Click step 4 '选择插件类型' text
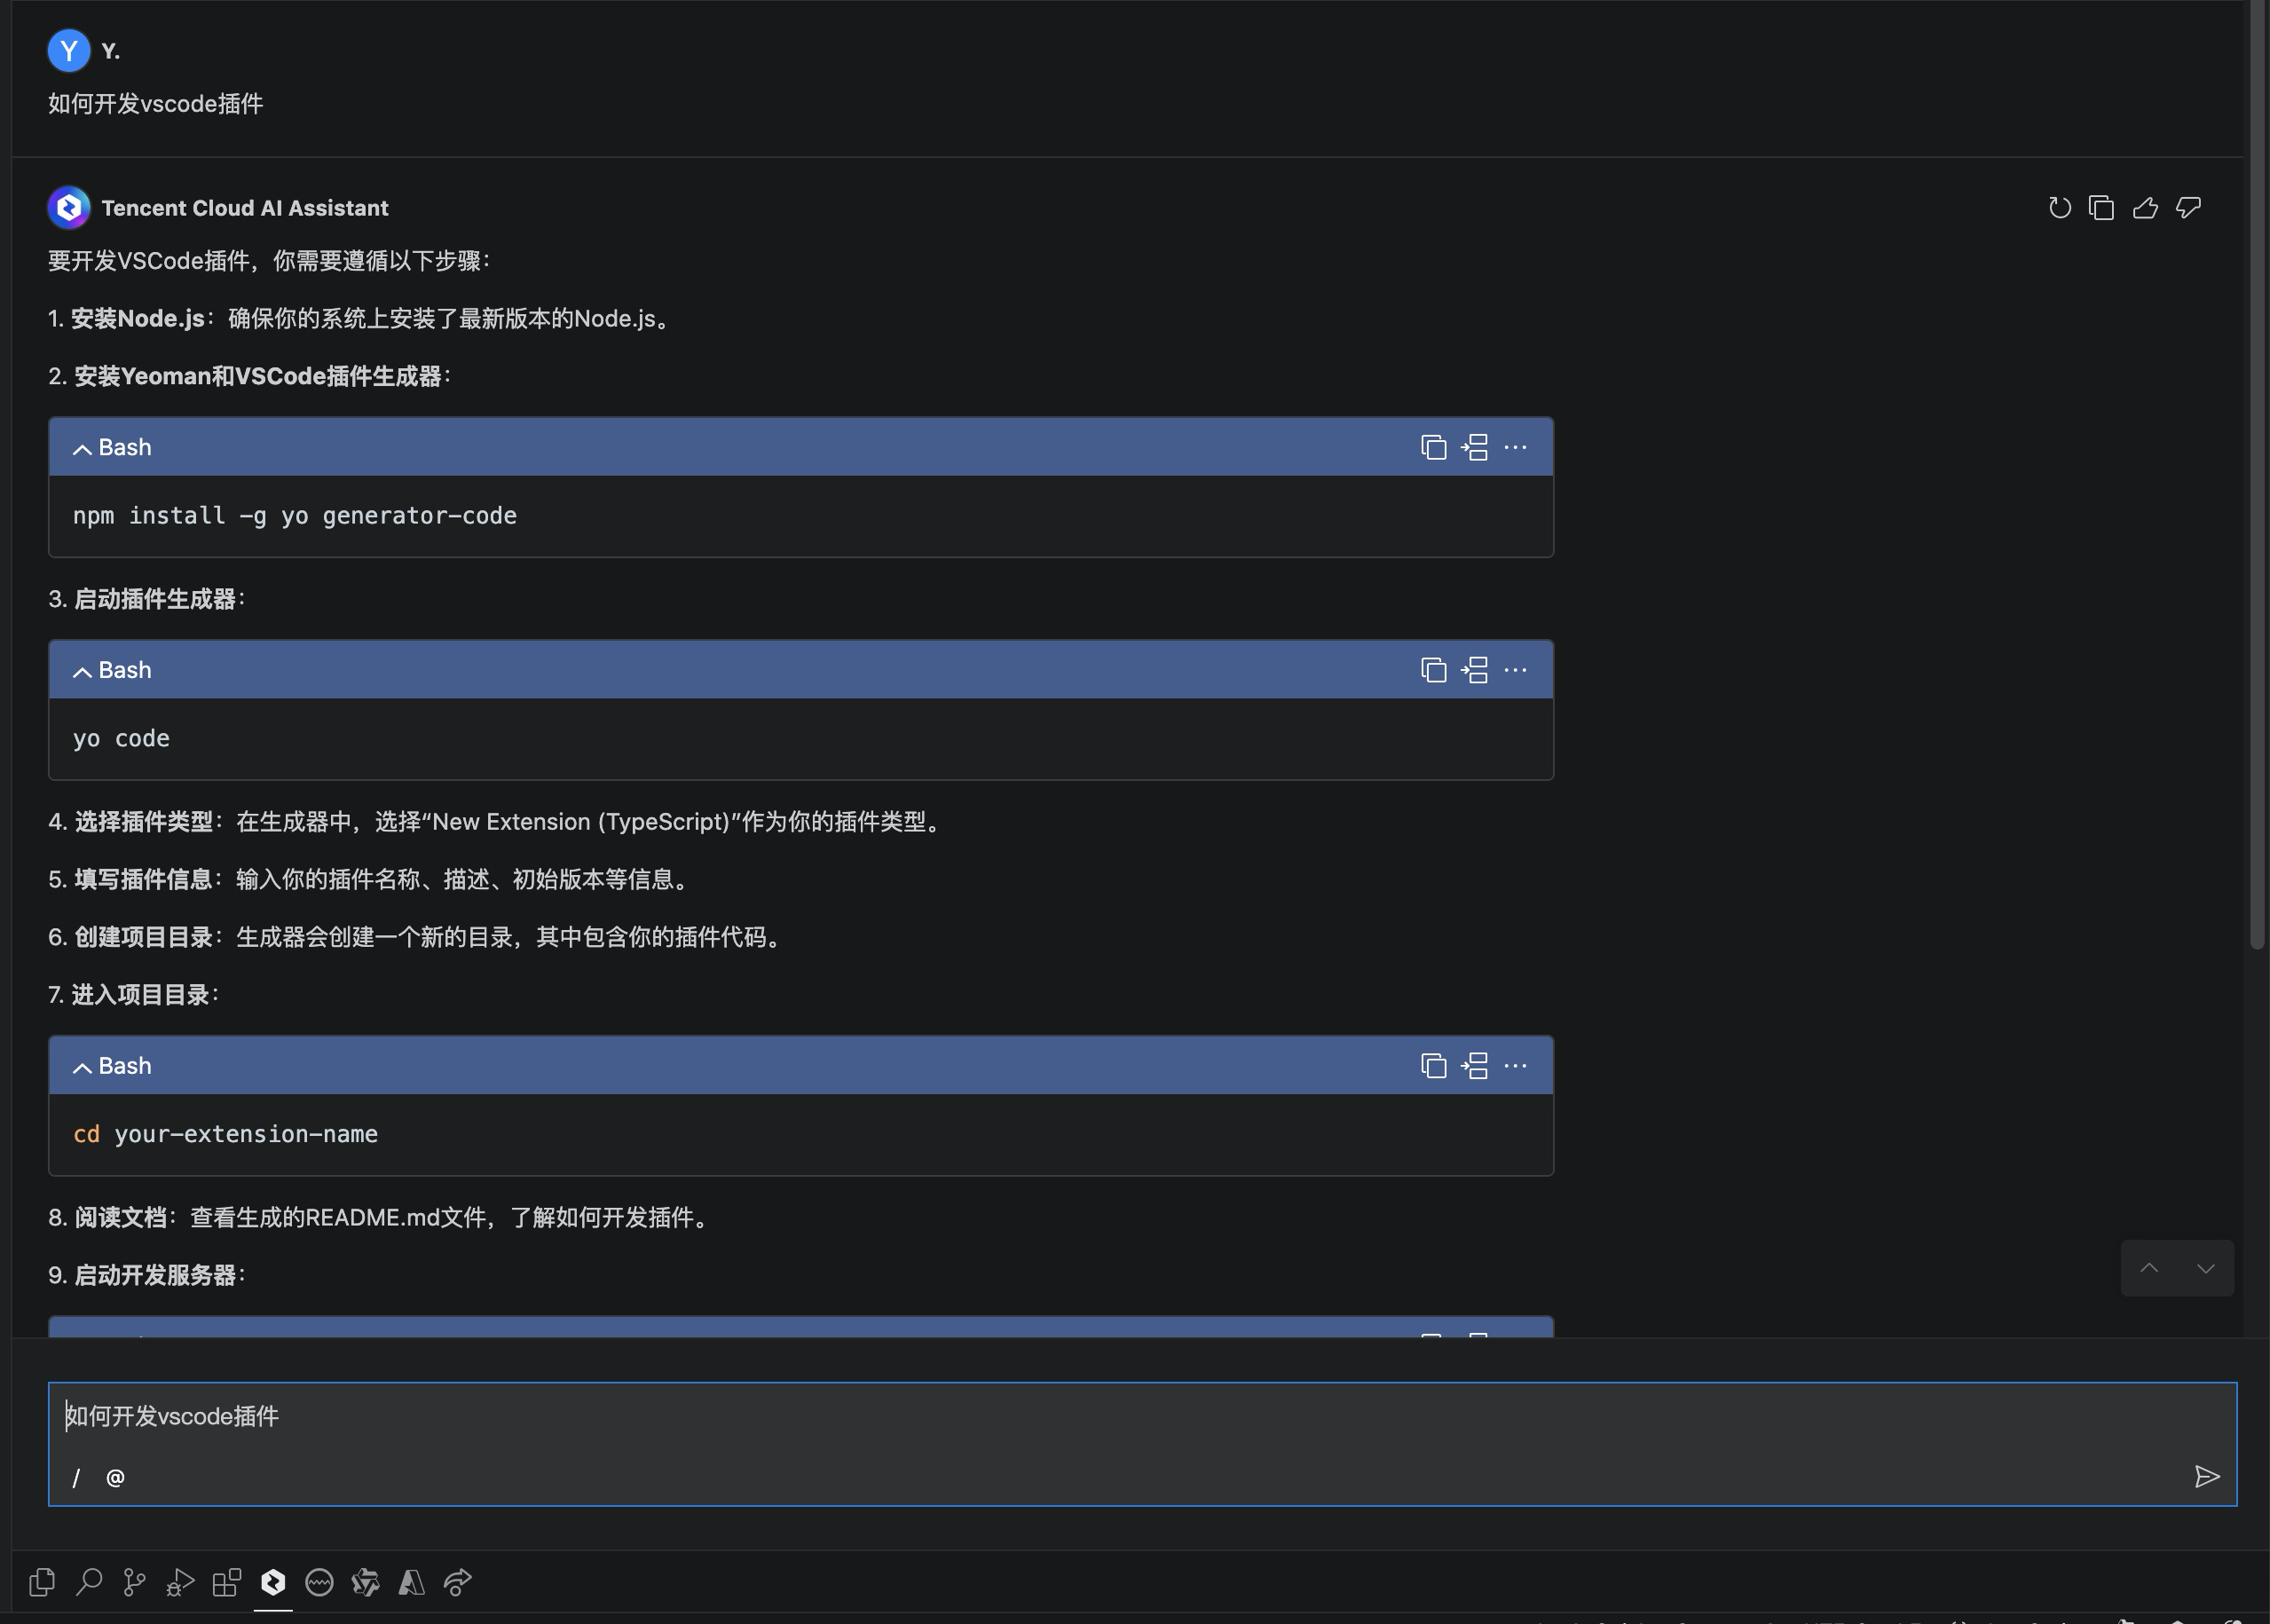Viewport: 2270px width, 1624px height. click(x=144, y=822)
